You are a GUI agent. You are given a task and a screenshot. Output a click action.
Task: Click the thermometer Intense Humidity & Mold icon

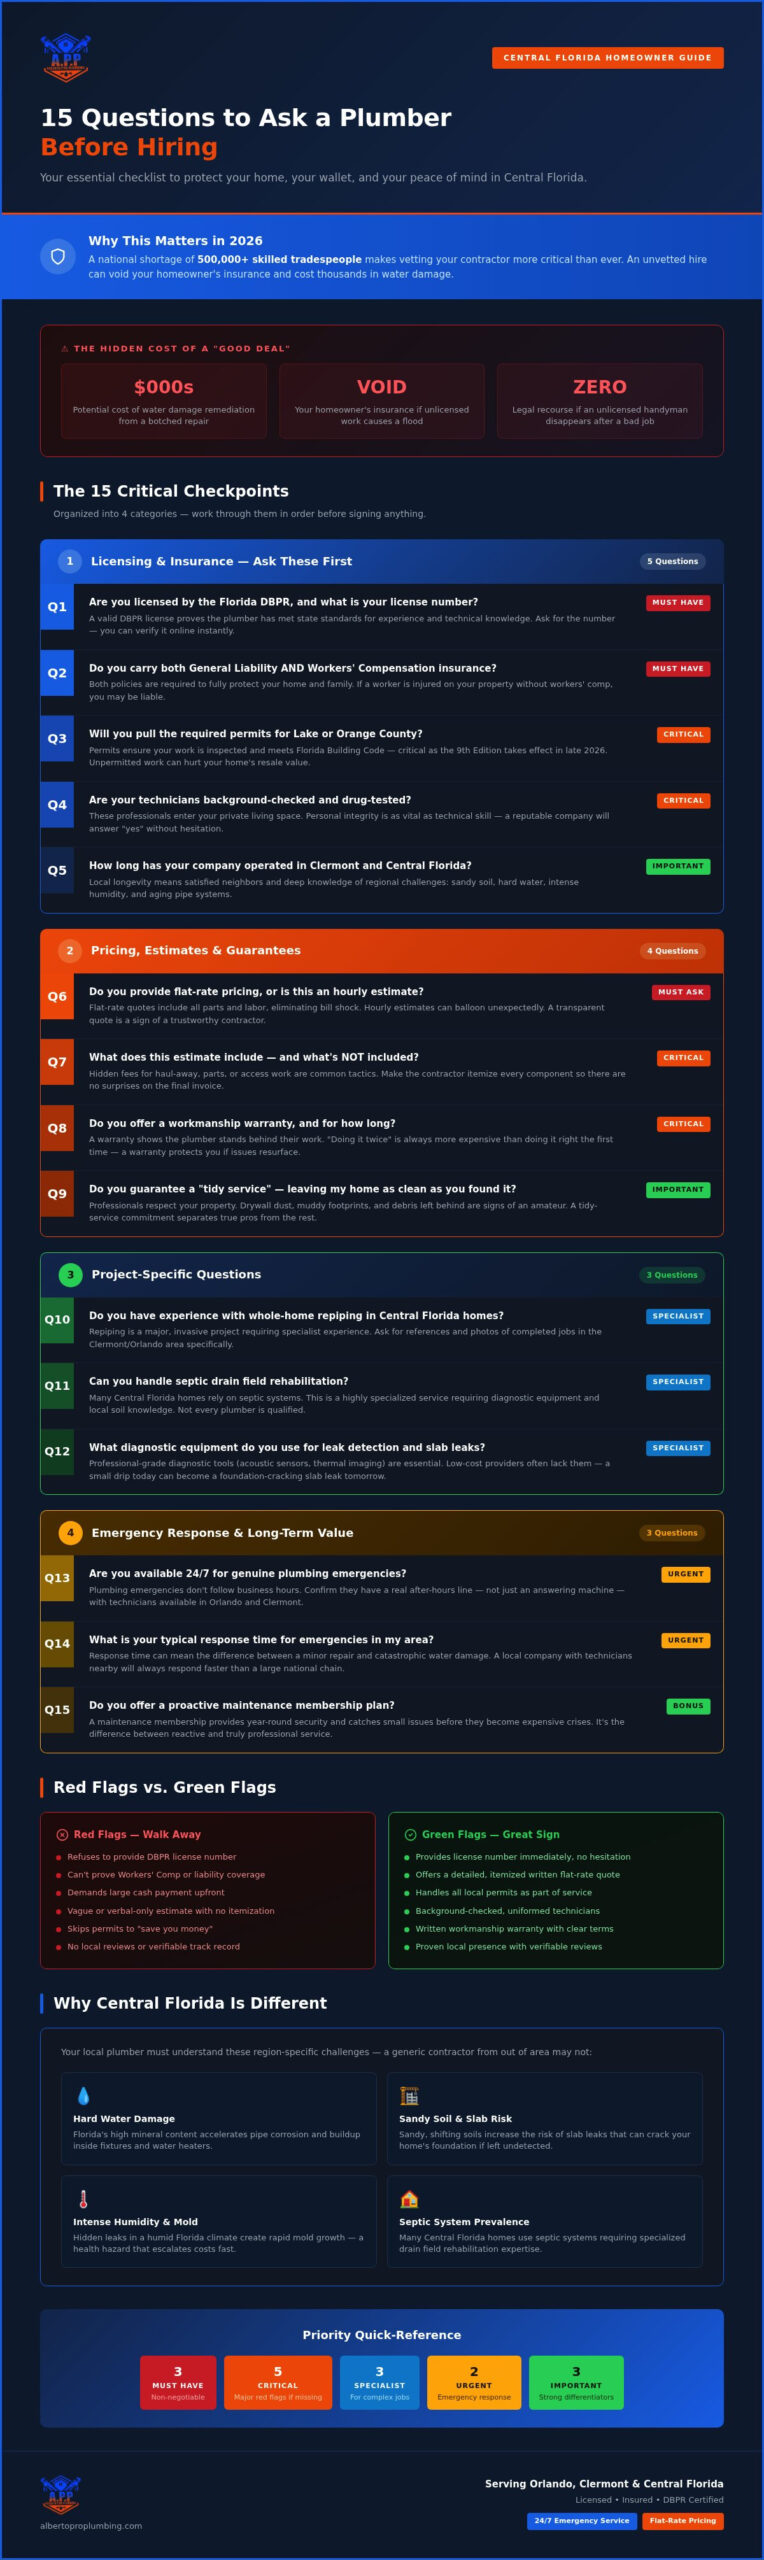click(83, 2198)
